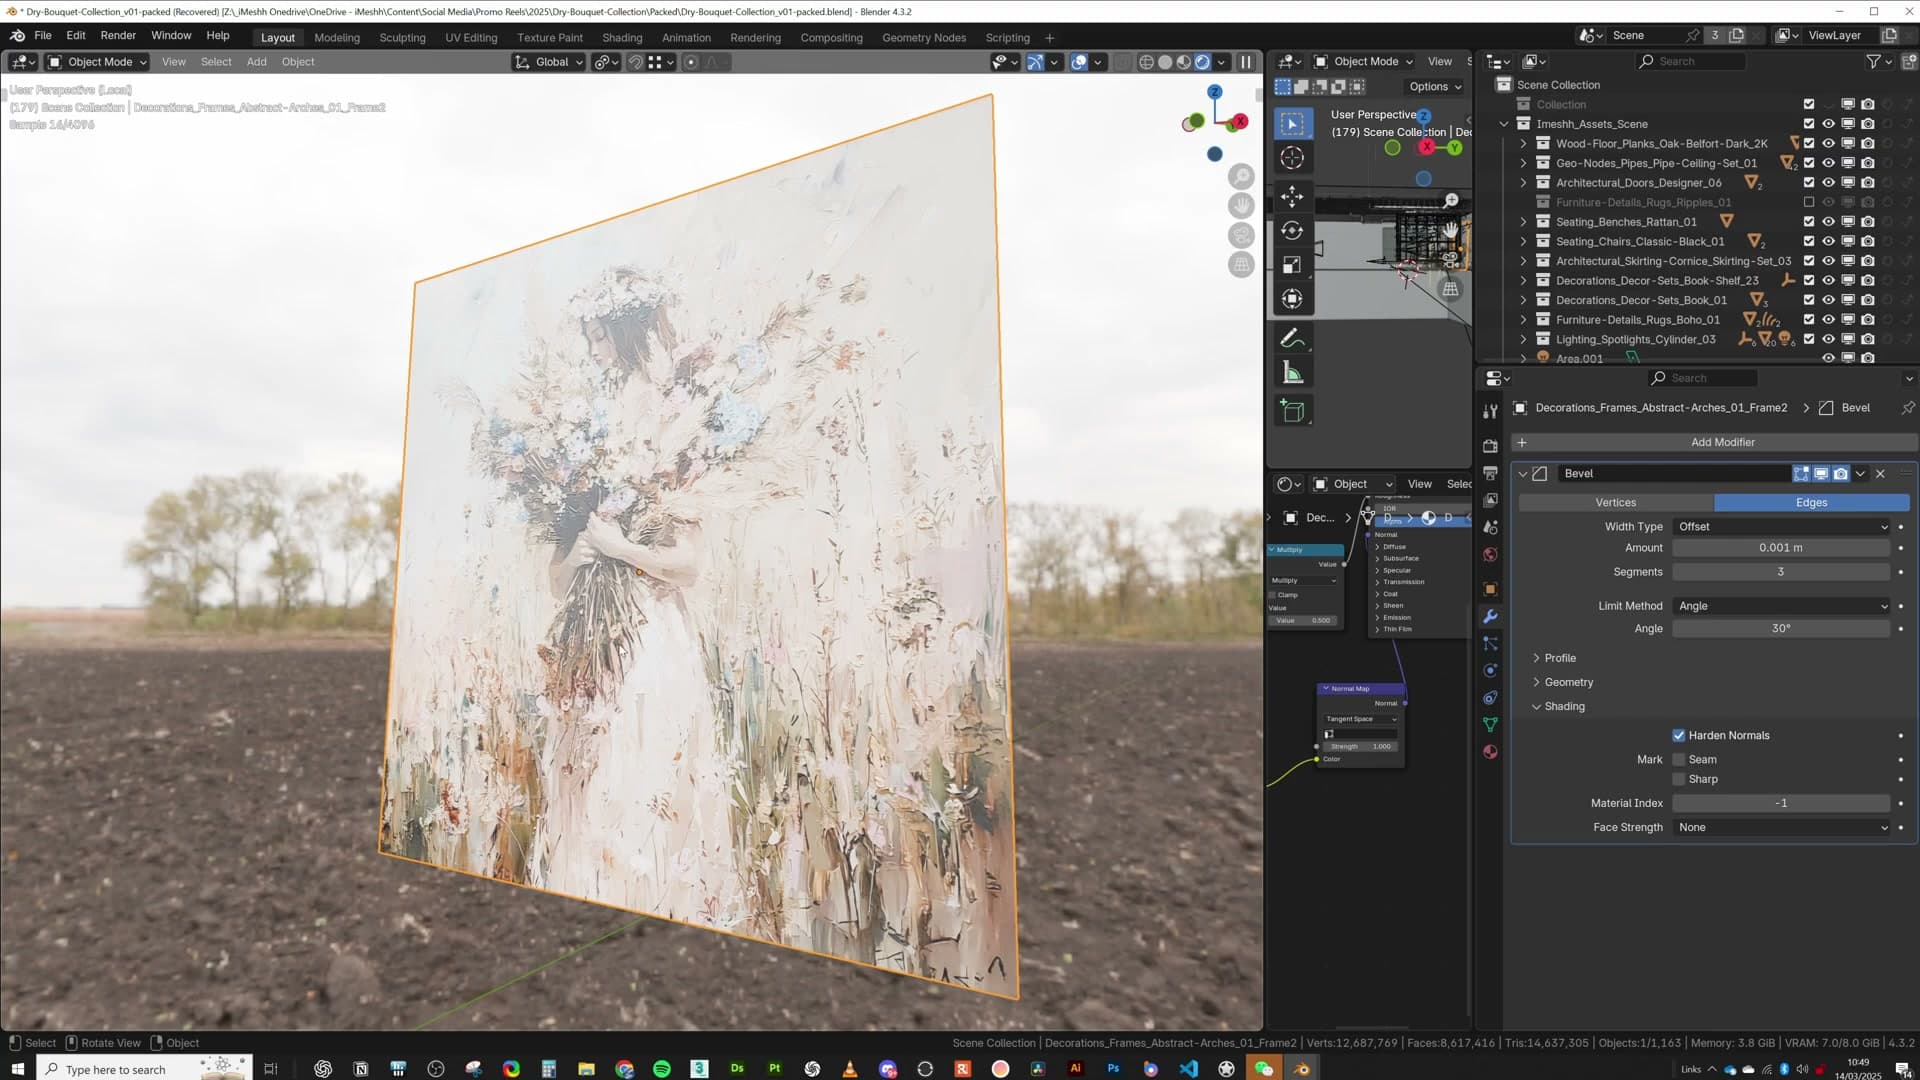The height and width of the screenshot is (1080, 1920).
Task: Hide Architectural_Doors_Designer_06 with eye icon
Action: click(1828, 183)
